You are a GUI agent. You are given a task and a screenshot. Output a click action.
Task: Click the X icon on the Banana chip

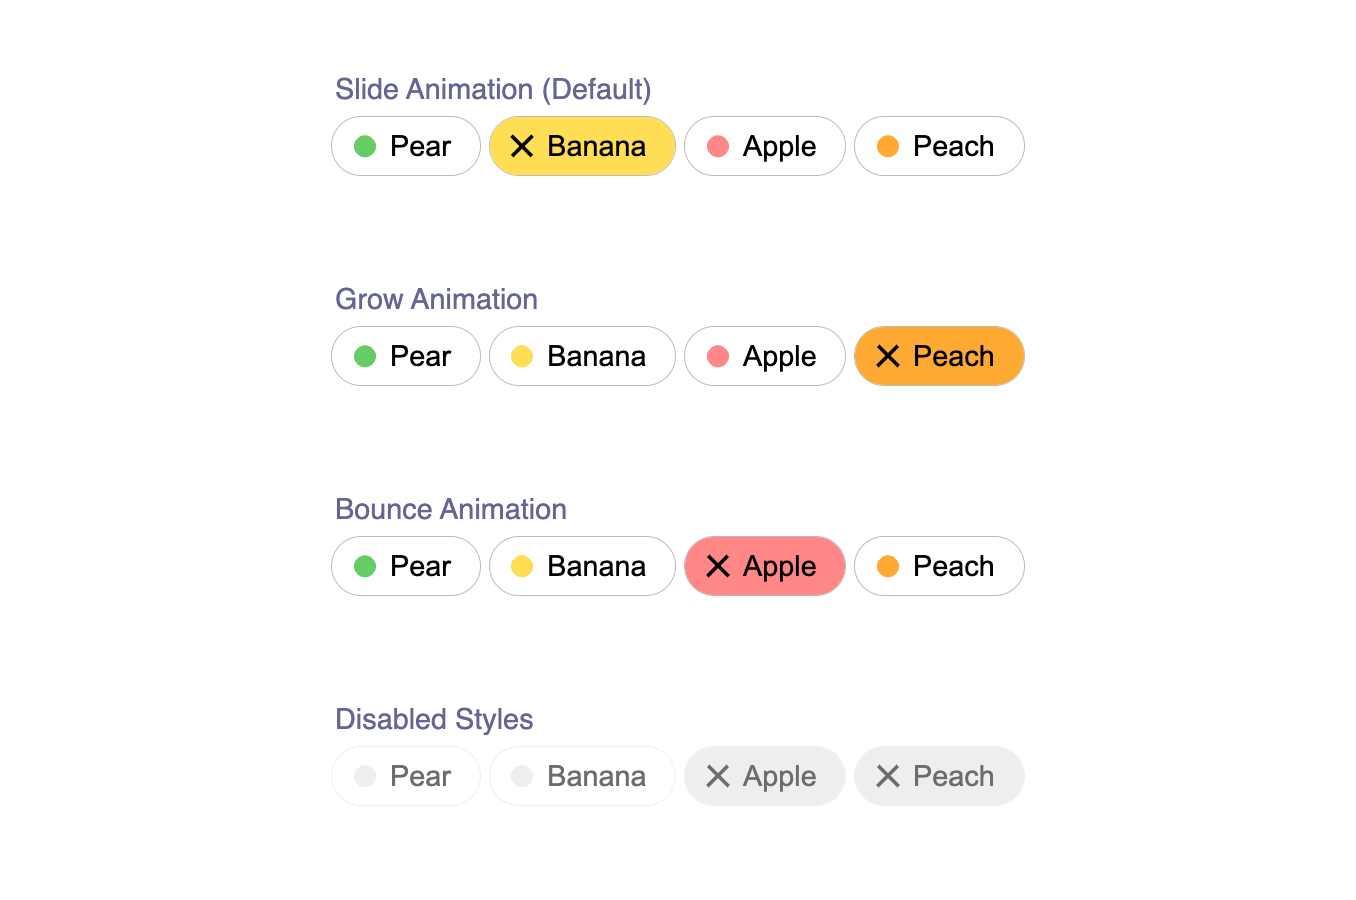pyautogui.click(x=521, y=146)
